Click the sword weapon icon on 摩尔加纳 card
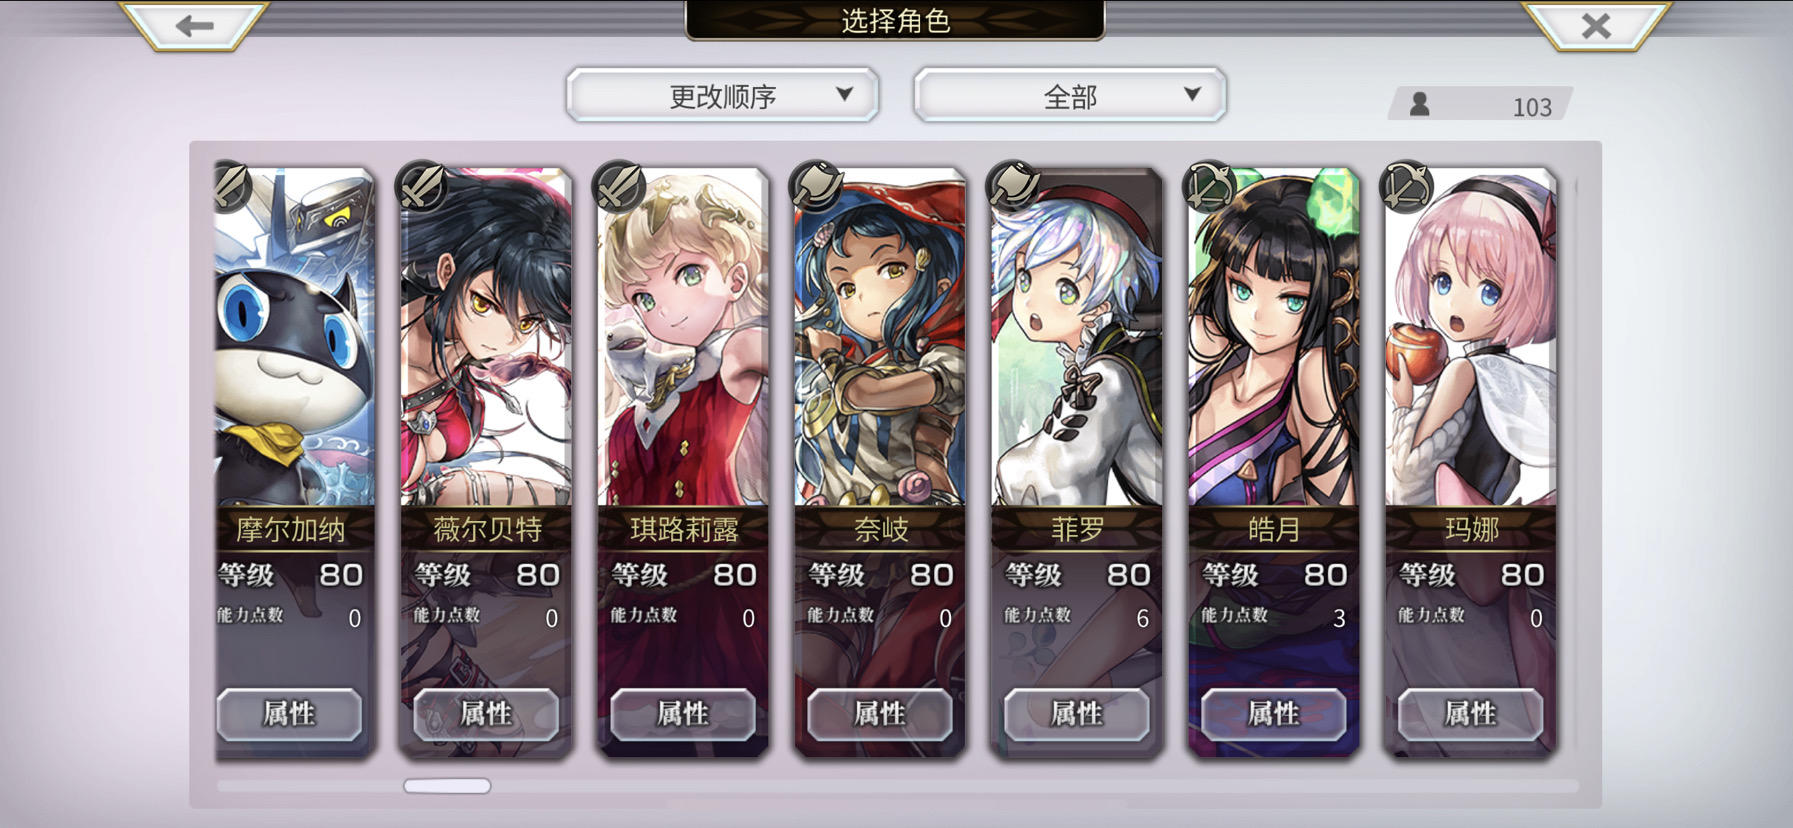 point(232,187)
